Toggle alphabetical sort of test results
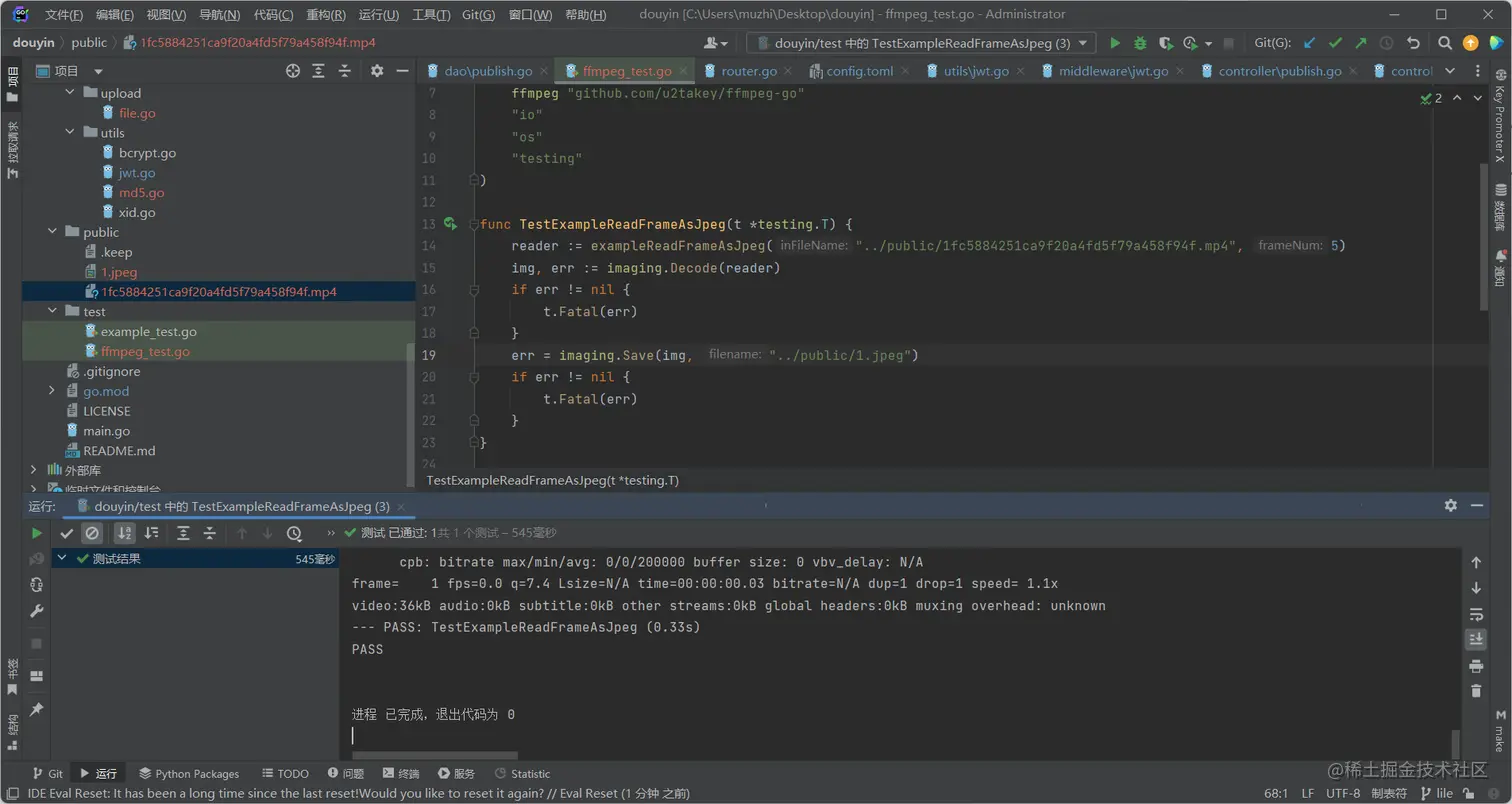 pos(125,534)
